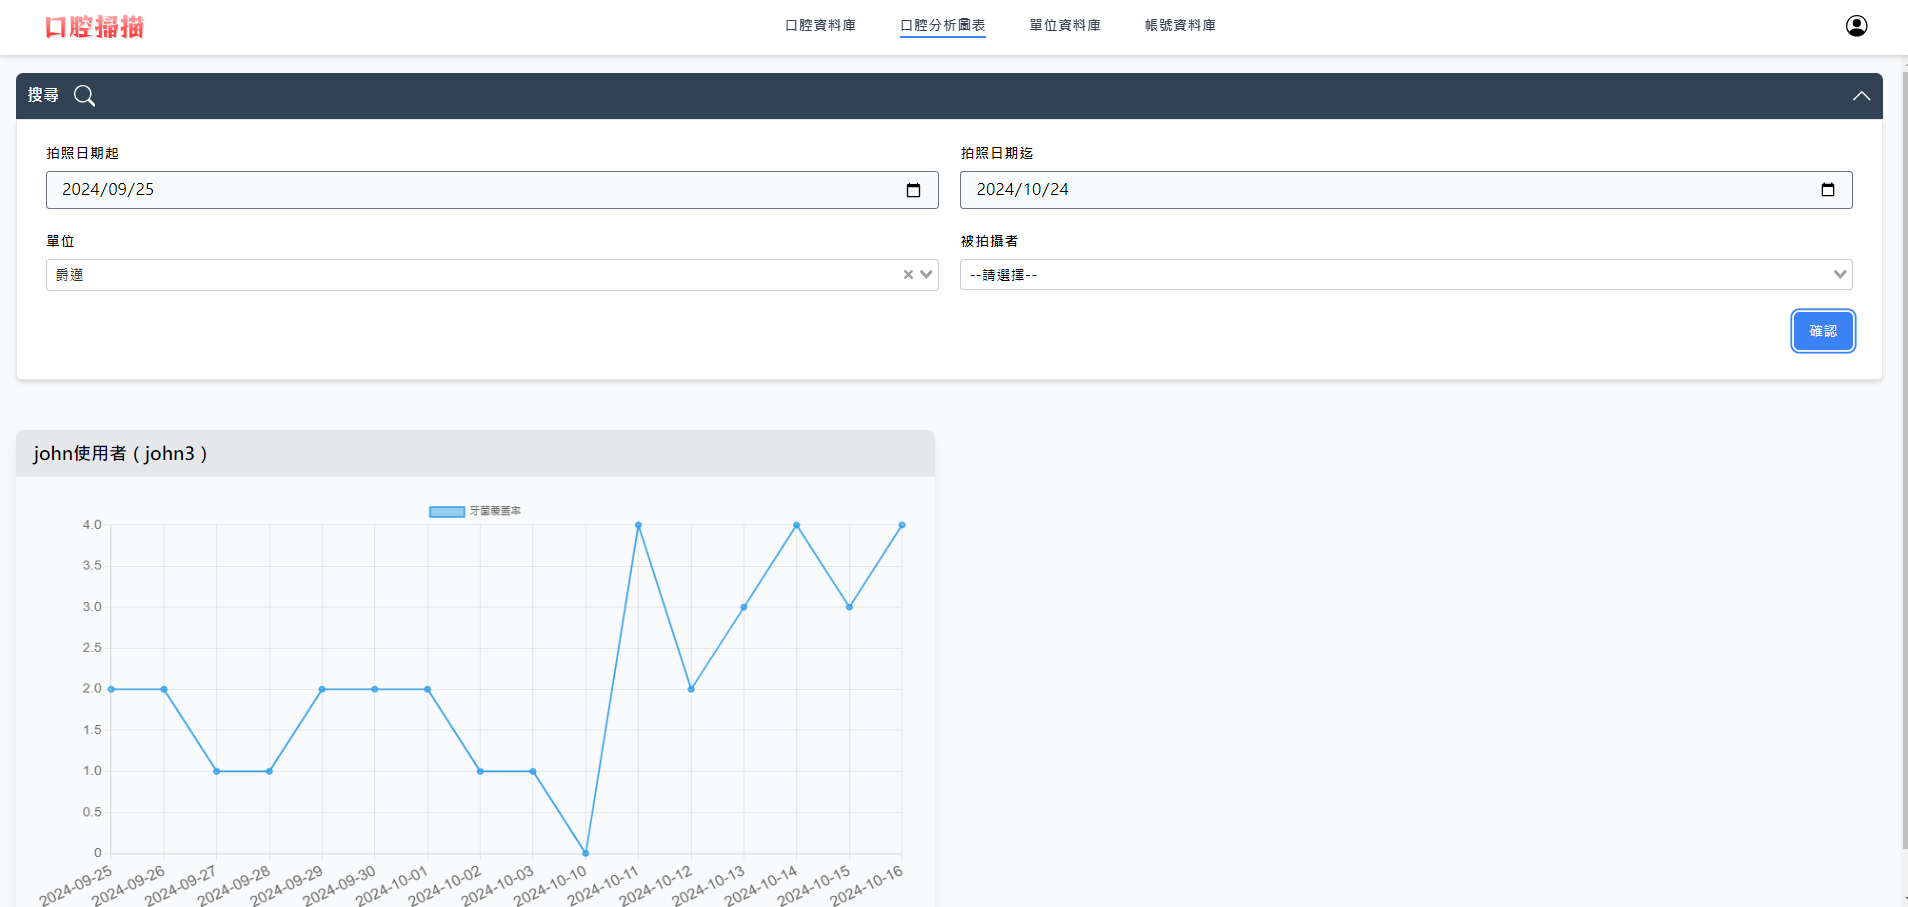Click the magnifier icon beside 搜尋
Image resolution: width=1908 pixels, height=907 pixels.
tap(85, 96)
